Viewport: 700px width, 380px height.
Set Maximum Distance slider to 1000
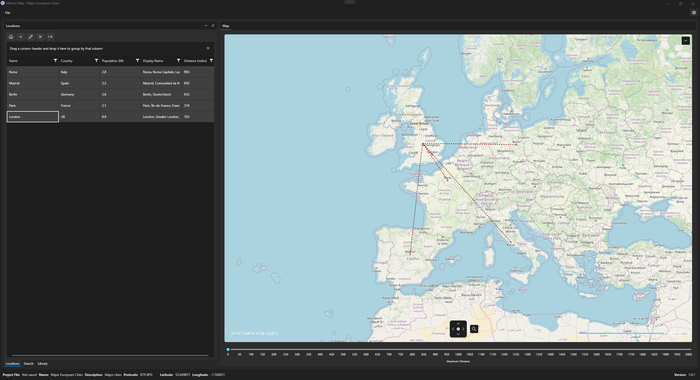point(458,350)
